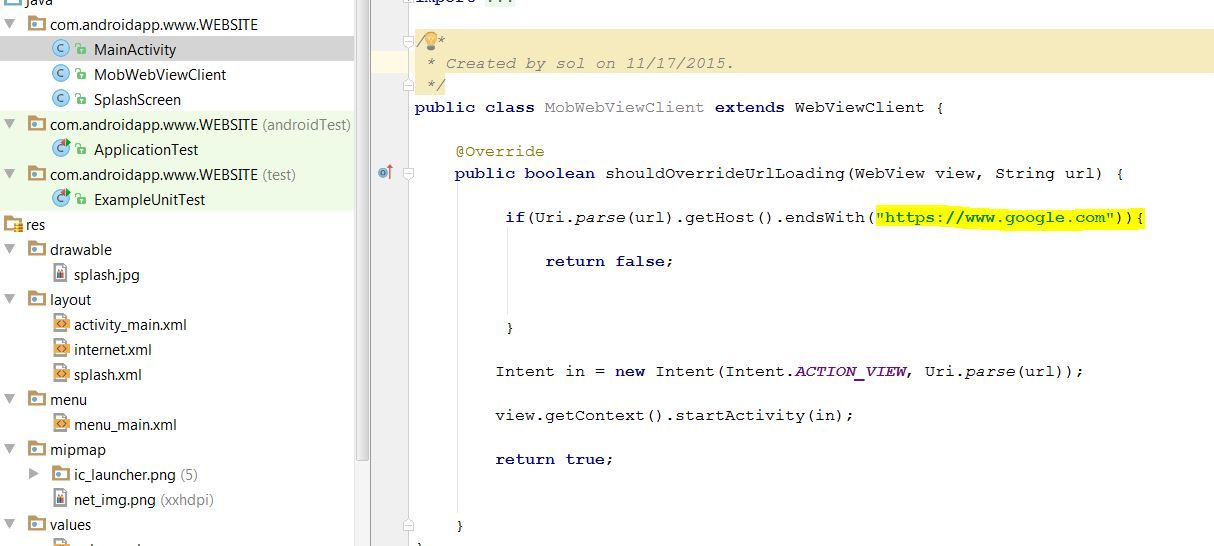Image resolution: width=1214 pixels, height=546 pixels.
Task: Fold the shouldOverrideUrlLoading method
Action: [x=407, y=173]
